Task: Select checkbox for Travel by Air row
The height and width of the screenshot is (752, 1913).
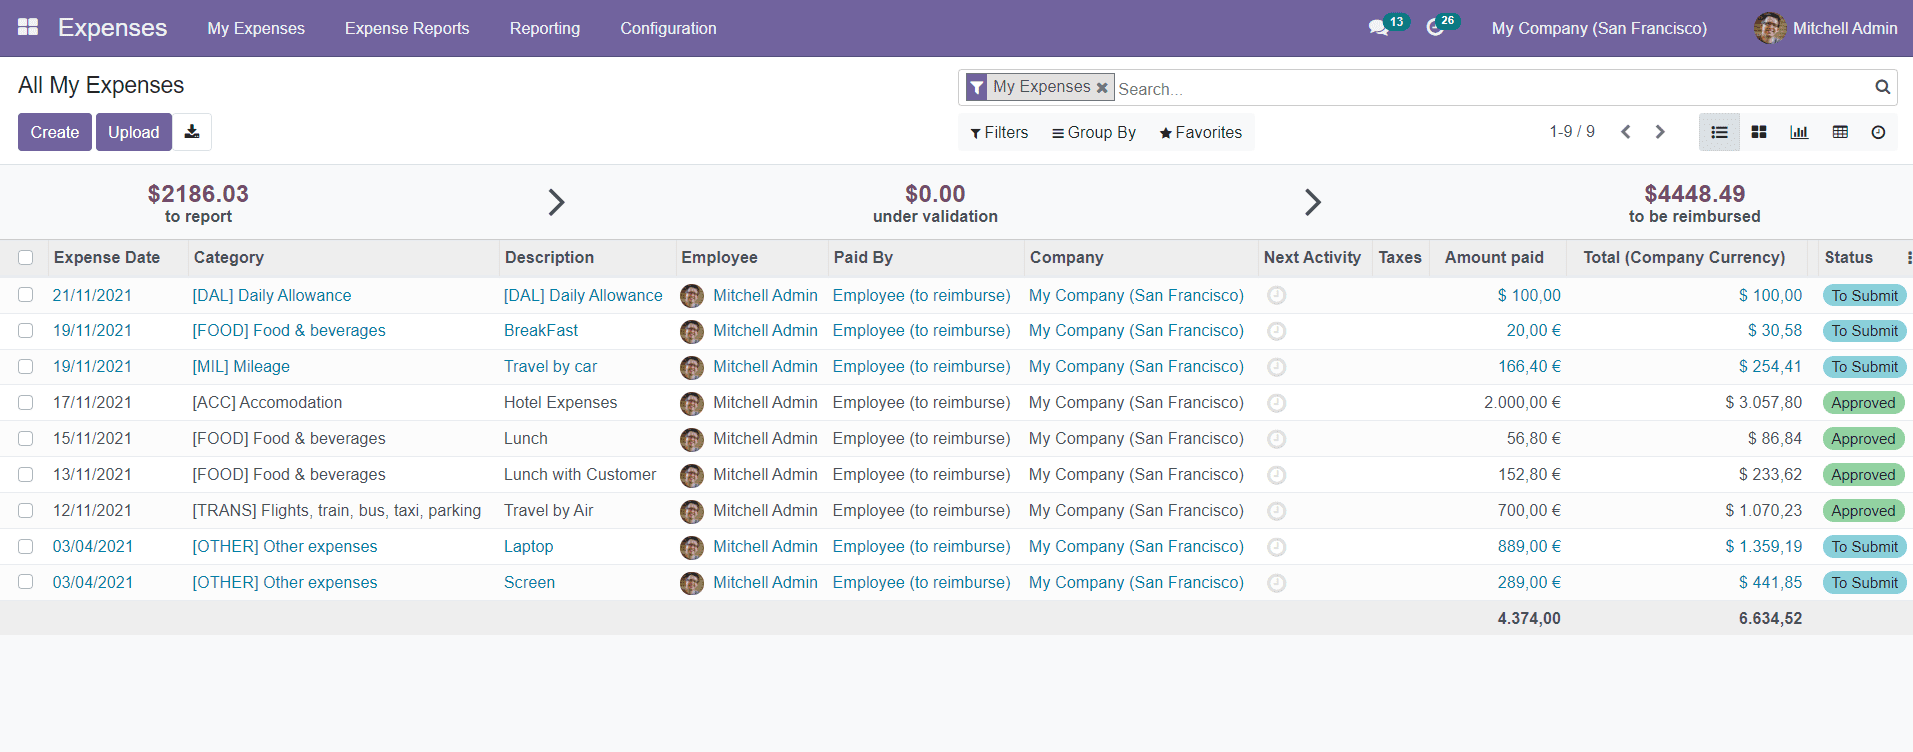Action: 26,511
